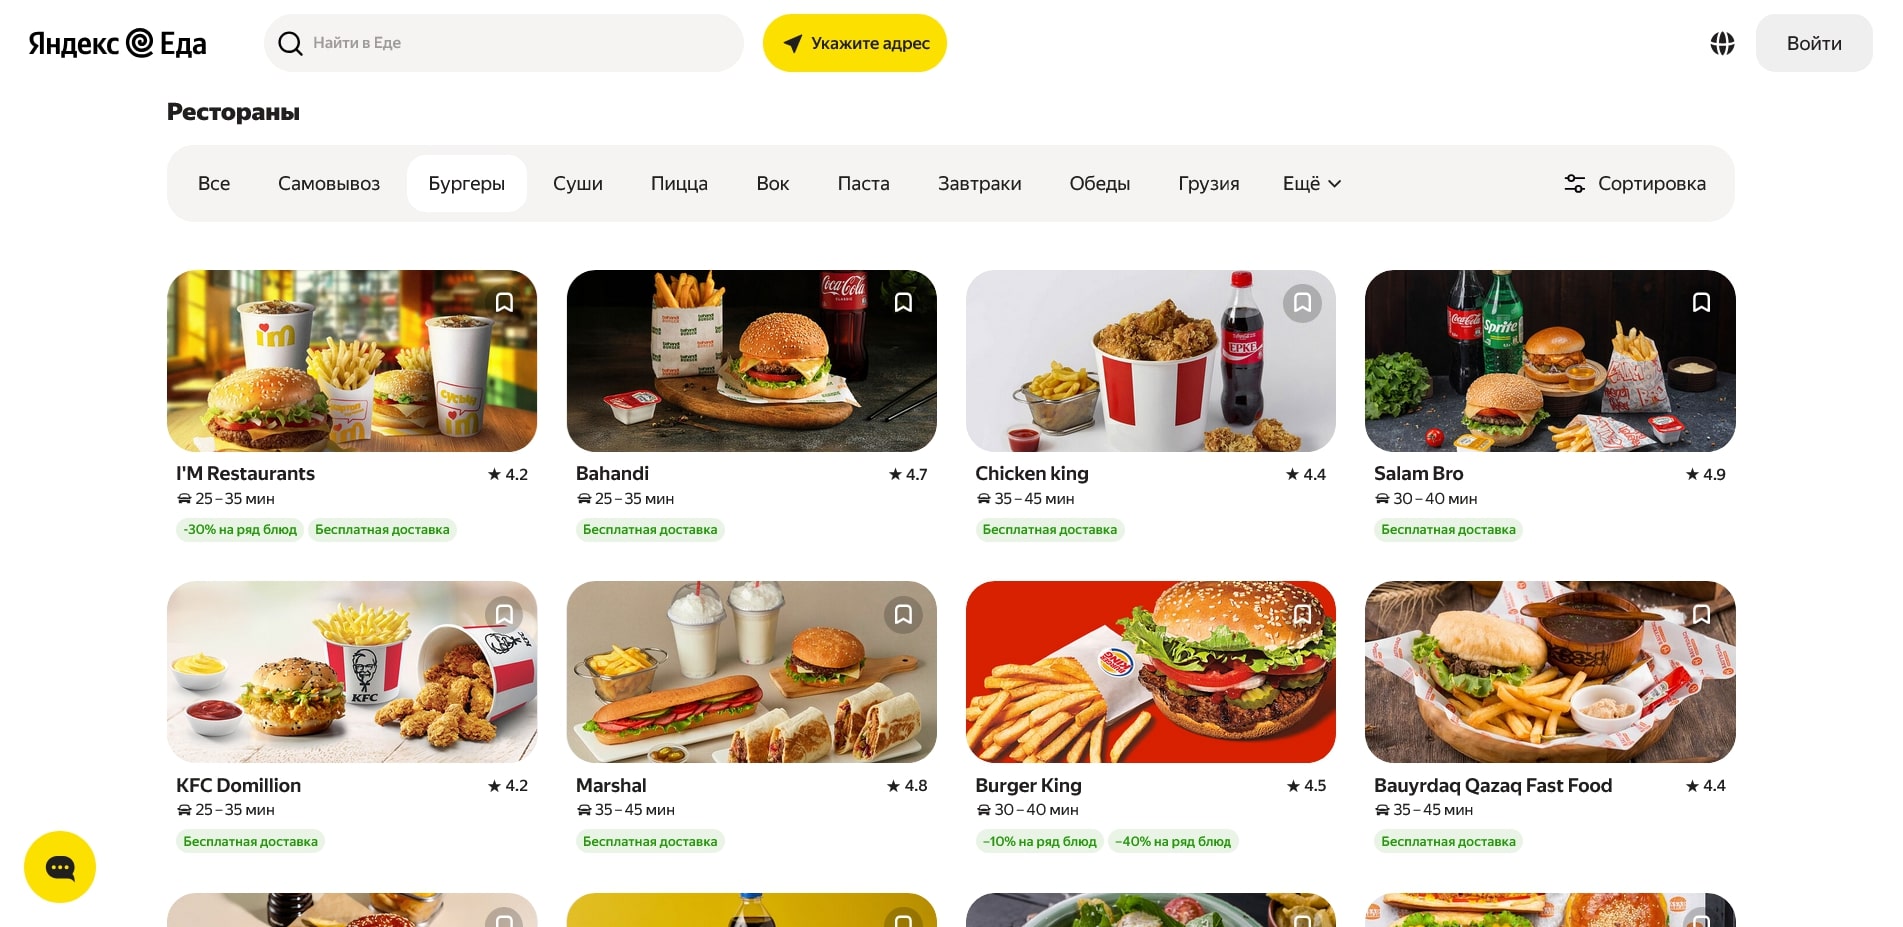Select the Самовывоз filter tab
The height and width of the screenshot is (927, 1903).
pyautogui.click(x=329, y=183)
